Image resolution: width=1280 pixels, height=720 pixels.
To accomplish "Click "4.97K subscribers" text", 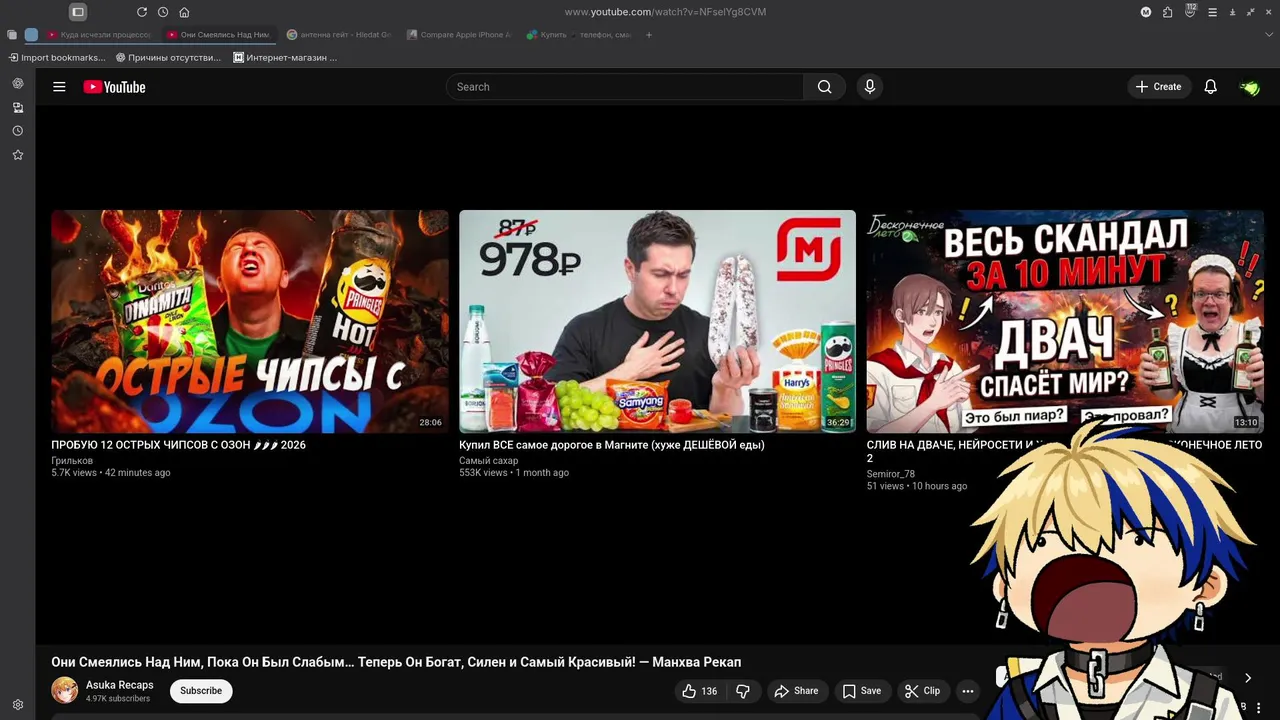I will click(118, 699).
